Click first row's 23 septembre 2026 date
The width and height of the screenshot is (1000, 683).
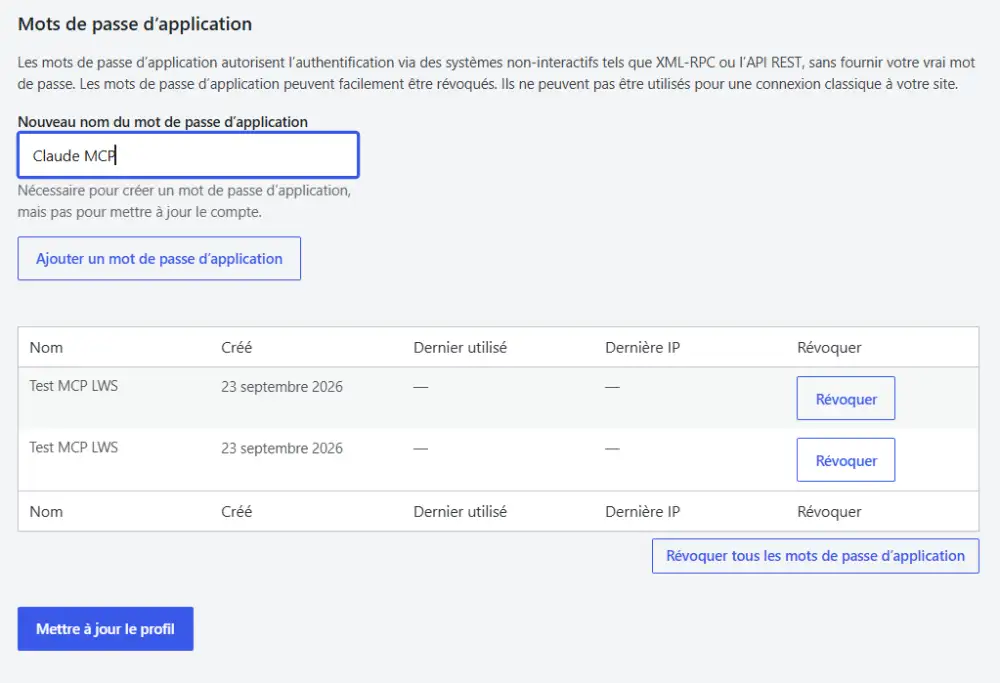(282, 386)
